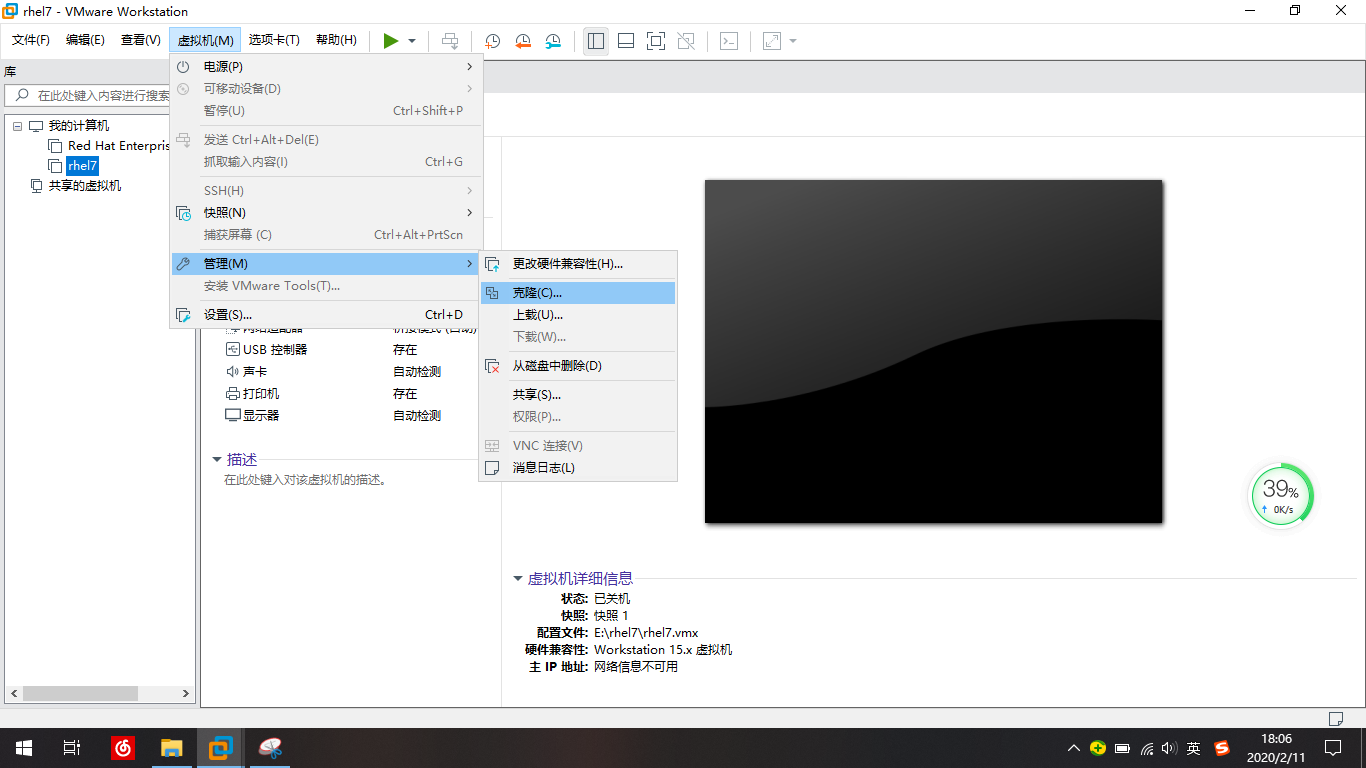Open the 查看(V) menu
1366x768 pixels.
(x=141, y=40)
